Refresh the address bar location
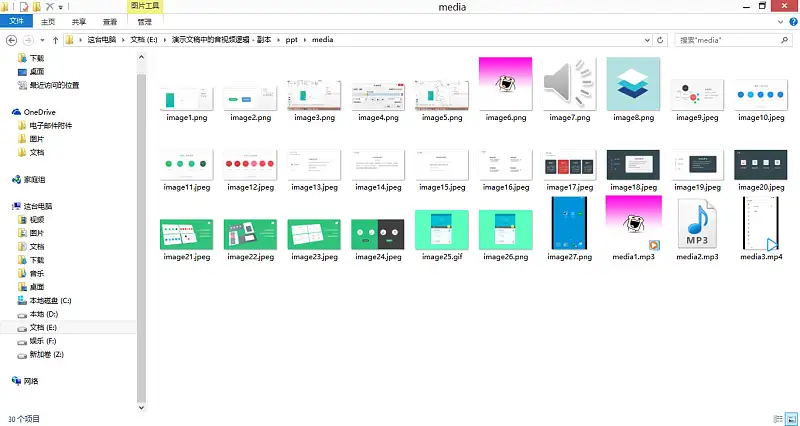 coord(660,40)
